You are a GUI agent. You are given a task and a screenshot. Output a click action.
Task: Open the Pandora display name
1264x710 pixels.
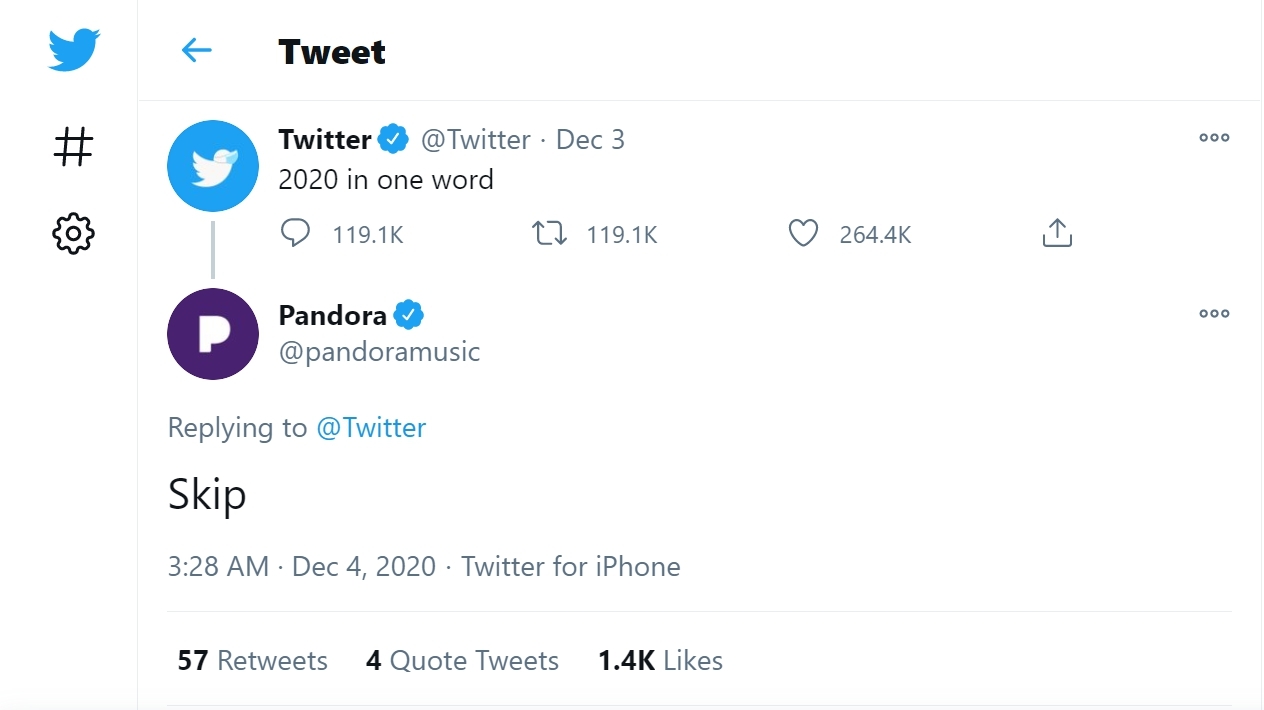point(332,316)
